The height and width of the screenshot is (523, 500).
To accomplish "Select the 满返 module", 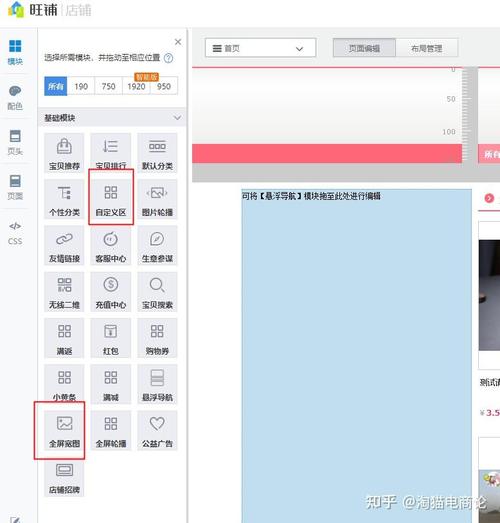I will tap(64, 338).
